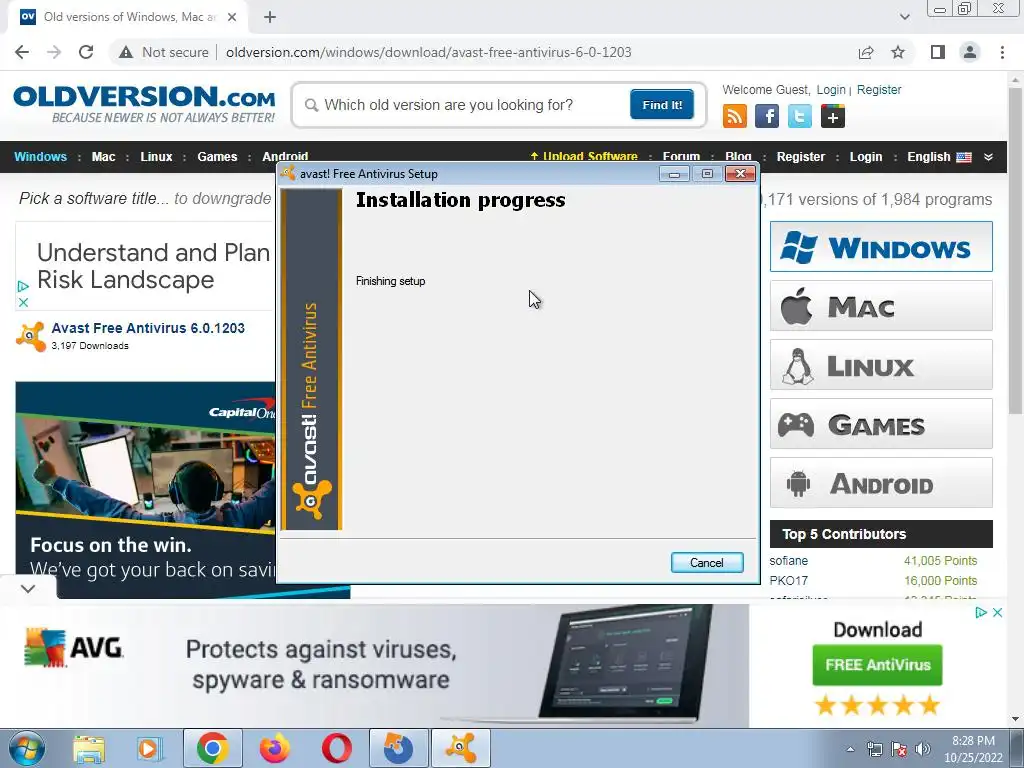Viewport: 1024px width, 768px height.
Task: Click the Mac category banner
Action: click(881, 306)
